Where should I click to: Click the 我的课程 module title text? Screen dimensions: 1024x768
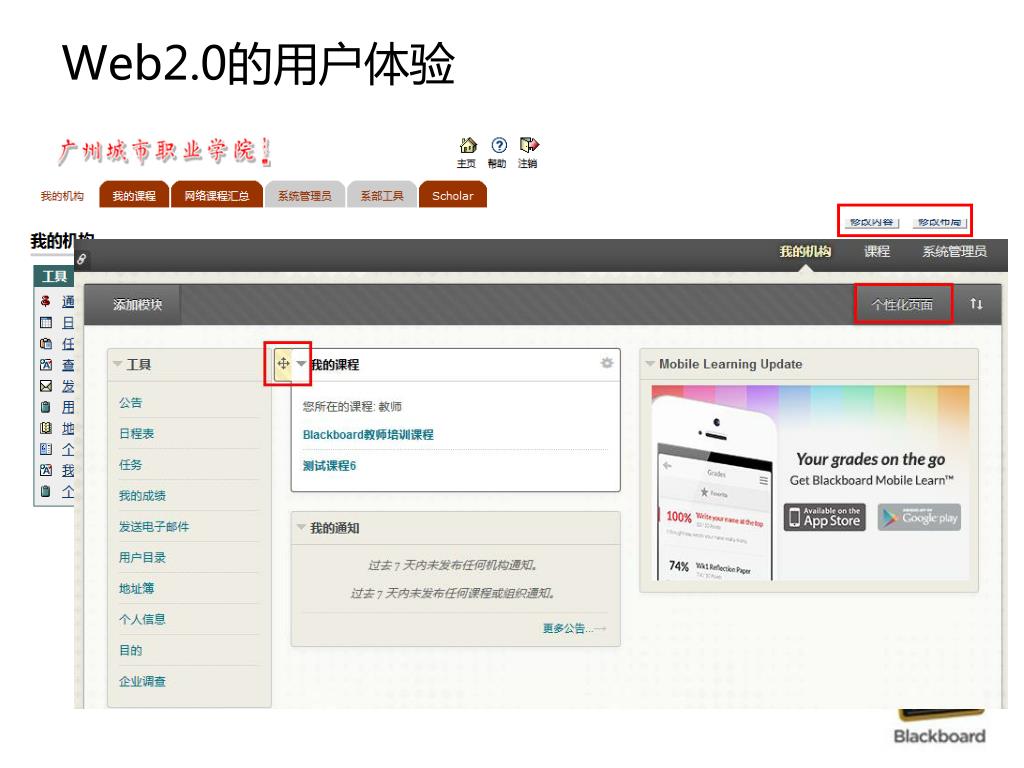tap(334, 364)
